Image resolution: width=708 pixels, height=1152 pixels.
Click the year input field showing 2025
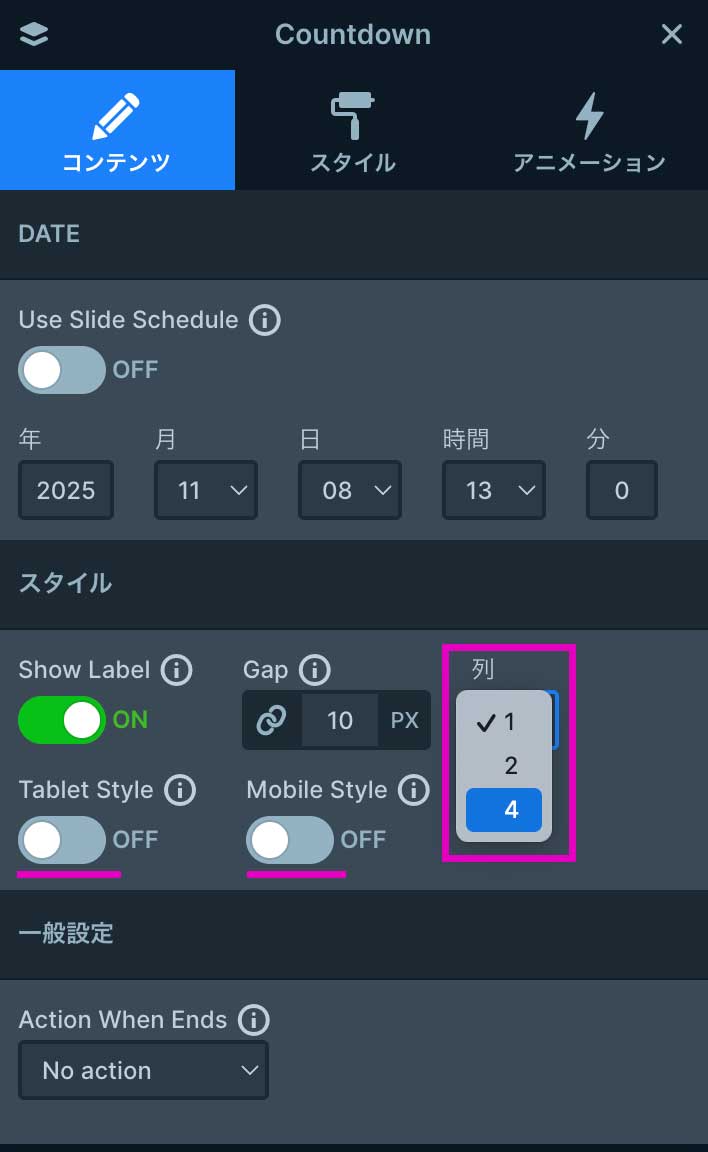coord(66,490)
